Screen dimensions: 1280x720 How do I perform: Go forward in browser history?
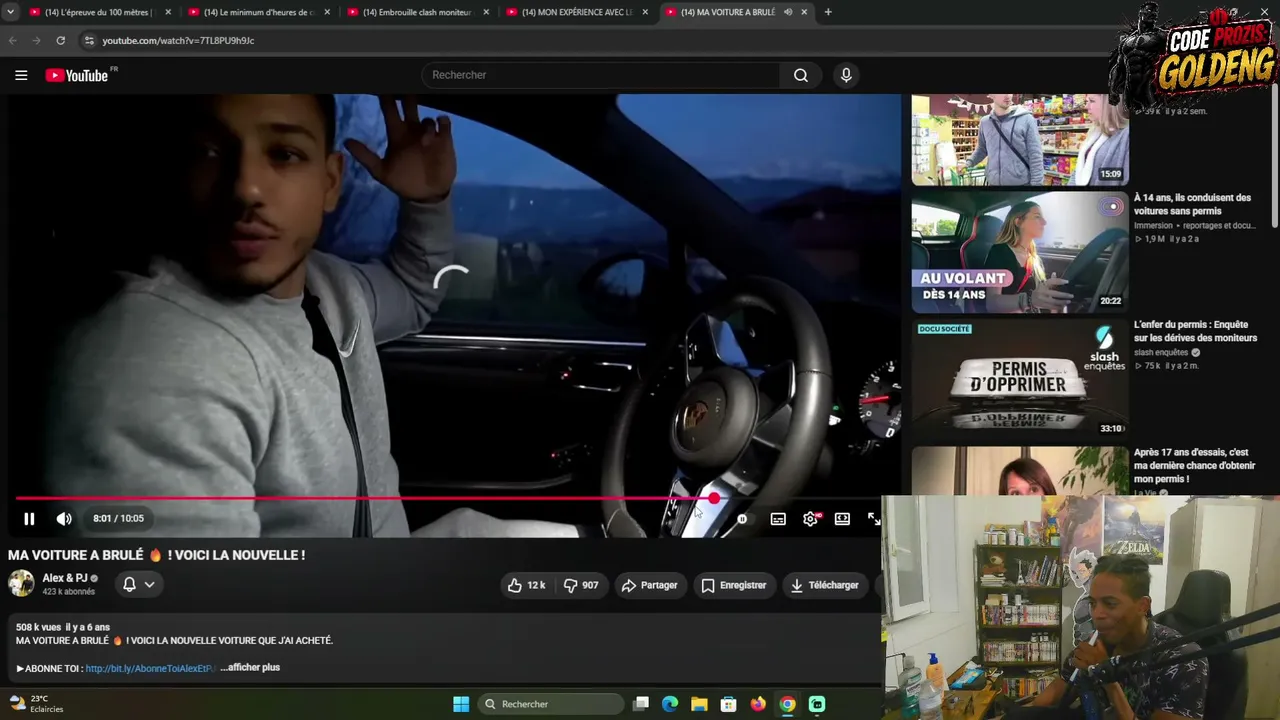(x=37, y=40)
